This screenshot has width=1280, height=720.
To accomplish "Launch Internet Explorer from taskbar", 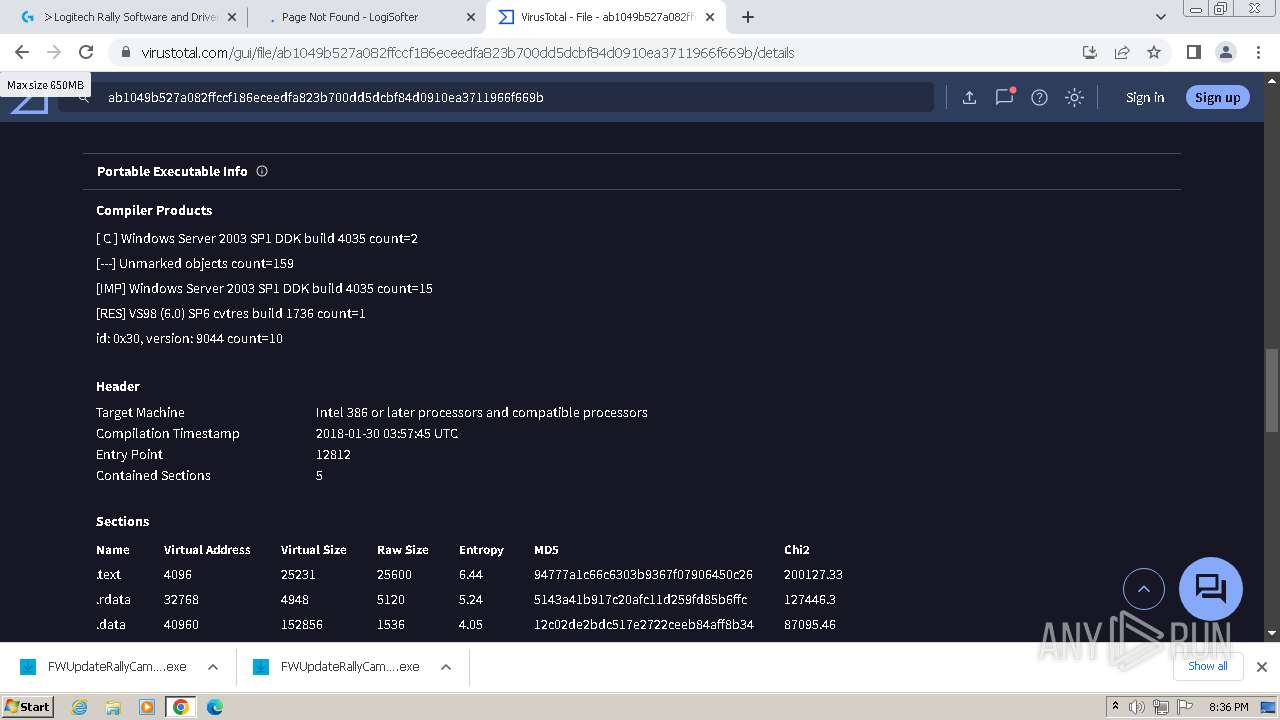I will point(79,707).
